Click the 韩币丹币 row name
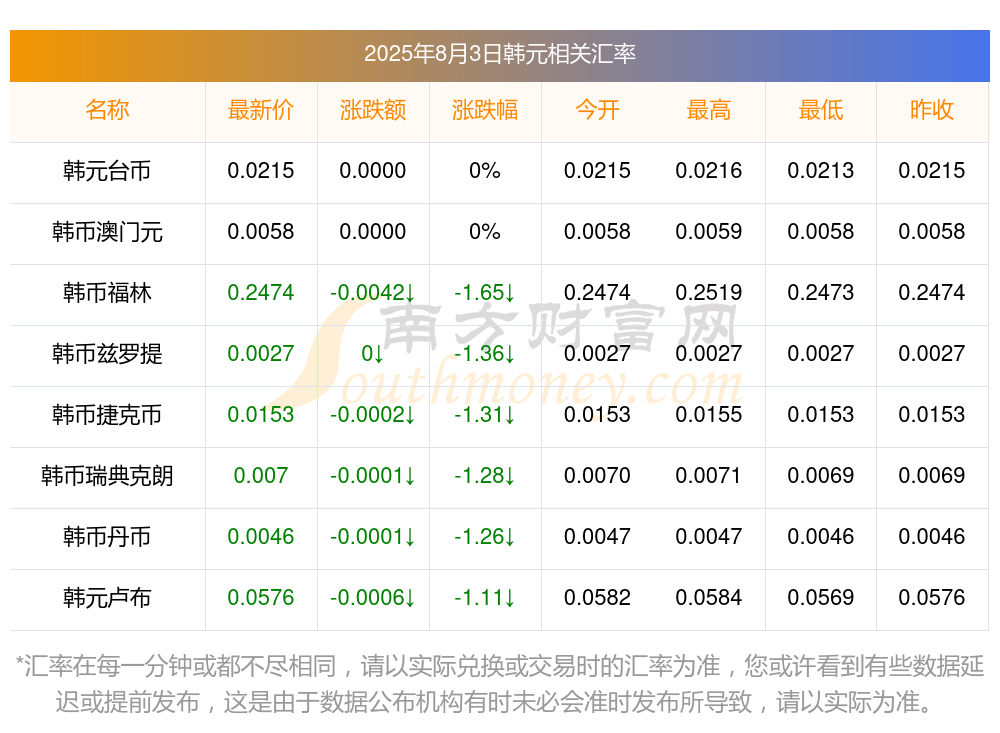Image resolution: width=1000 pixels, height=733 pixels. (x=107, y=537)
